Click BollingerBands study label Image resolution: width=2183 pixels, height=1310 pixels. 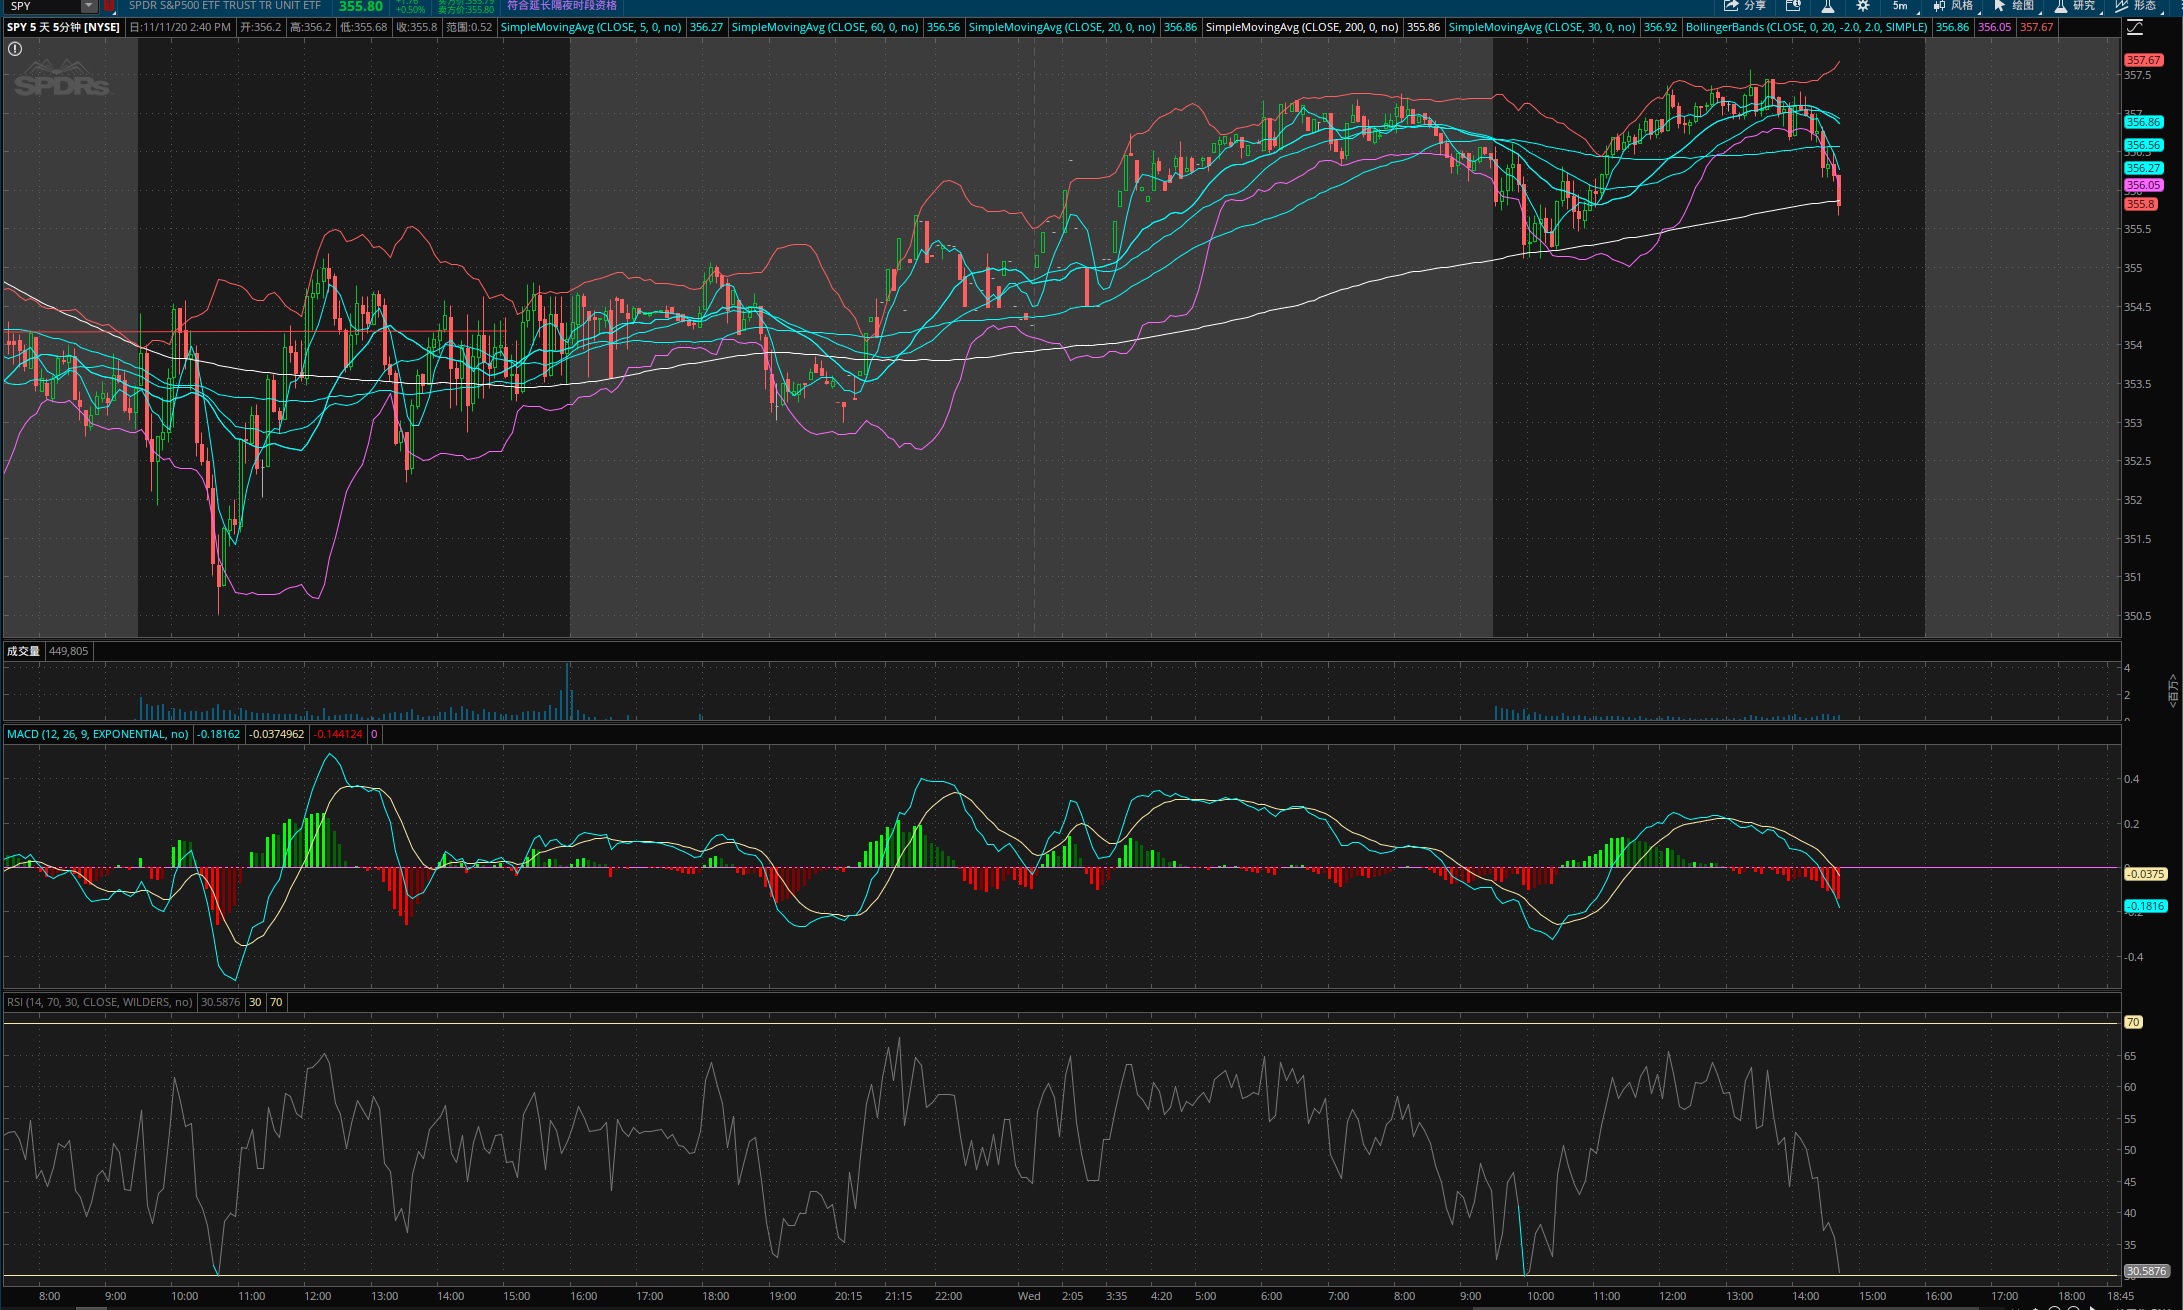tap(1806, 27)
